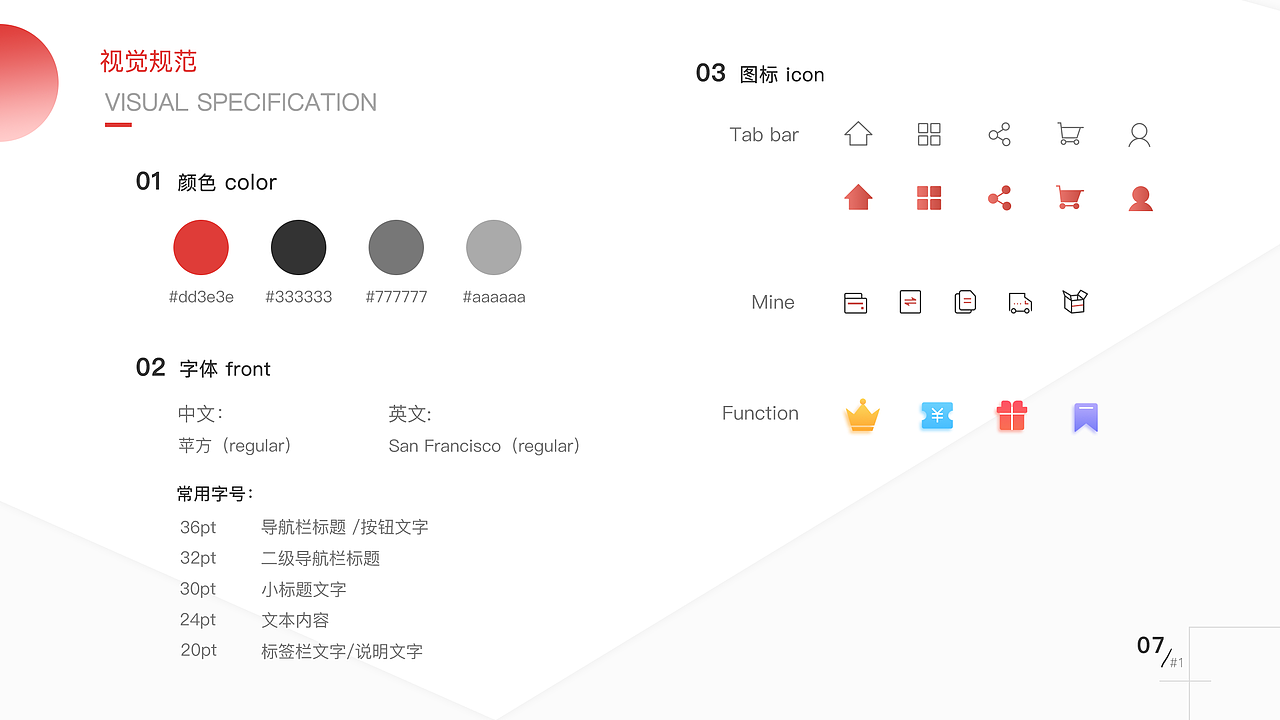Image resolution: width=1280 pixels, height=720 pixels.
Task: Click the #aaaaaa hex code label
Action: 494,297
